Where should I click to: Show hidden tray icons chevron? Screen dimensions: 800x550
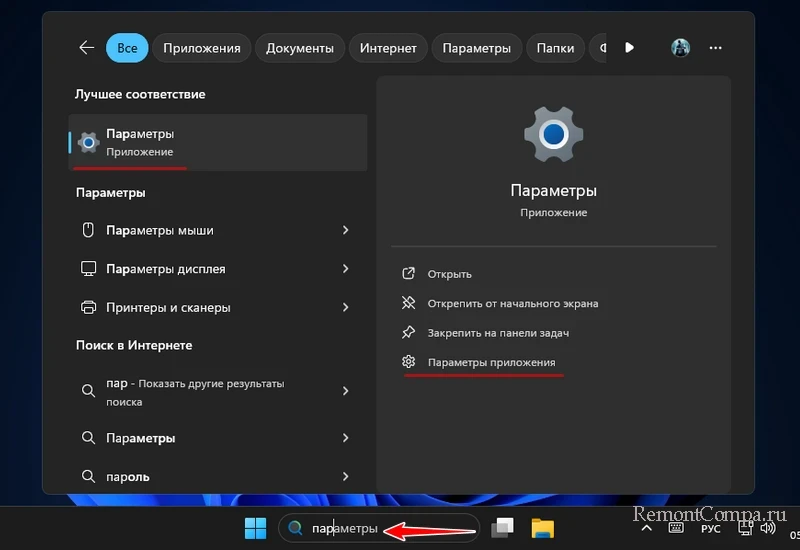(x=646, y=528)
